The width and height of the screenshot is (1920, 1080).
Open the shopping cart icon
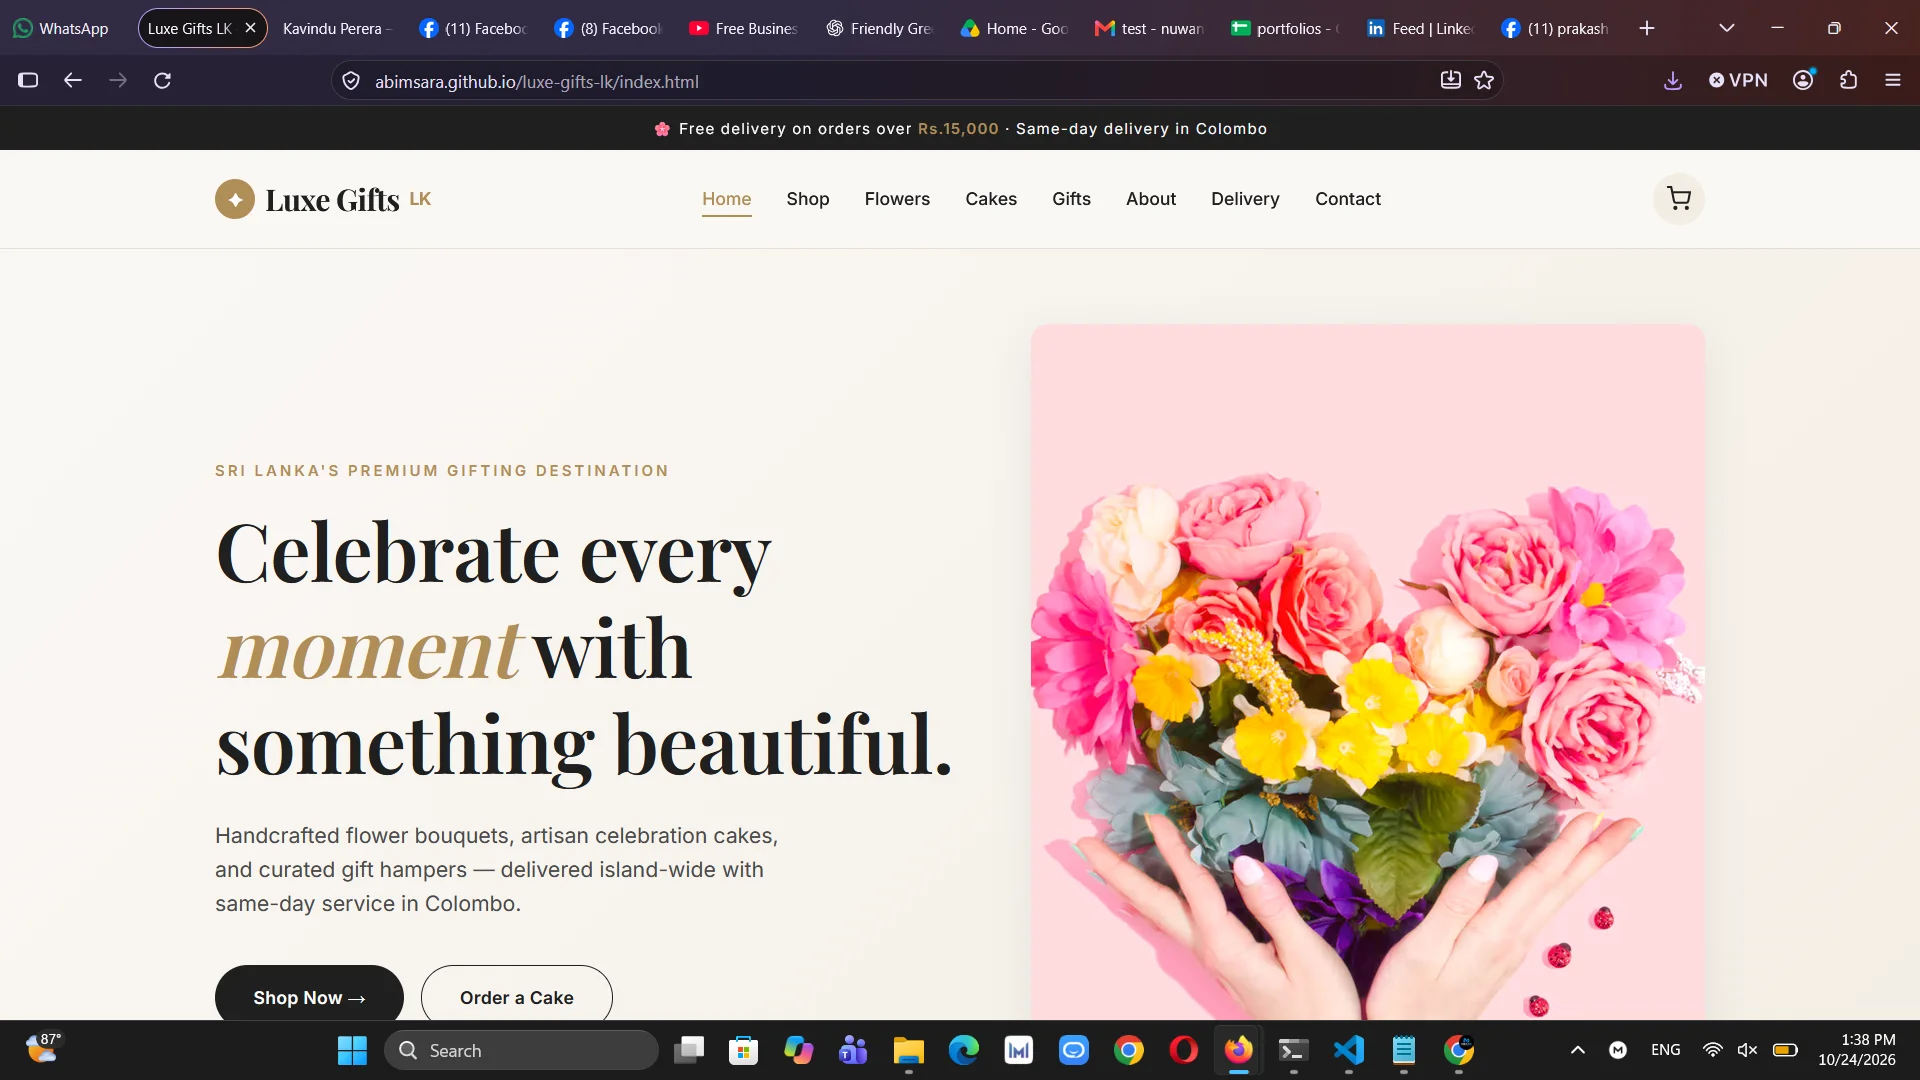tap(1678, 199)
